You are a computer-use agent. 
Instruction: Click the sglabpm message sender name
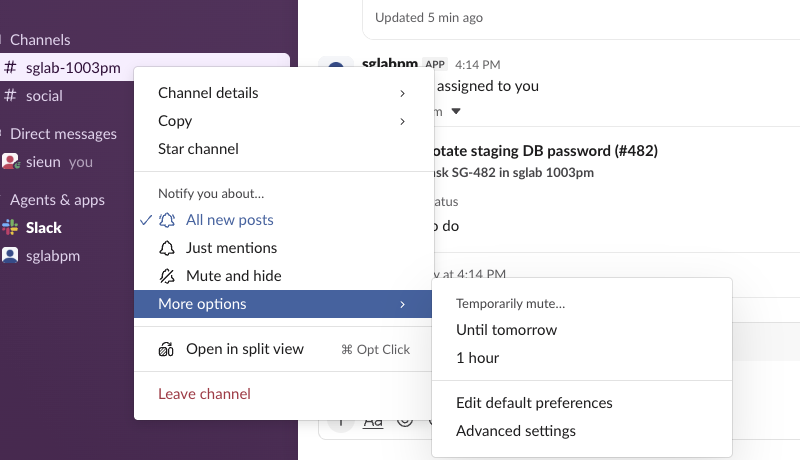pyautogui.click(x=390, y=64)
